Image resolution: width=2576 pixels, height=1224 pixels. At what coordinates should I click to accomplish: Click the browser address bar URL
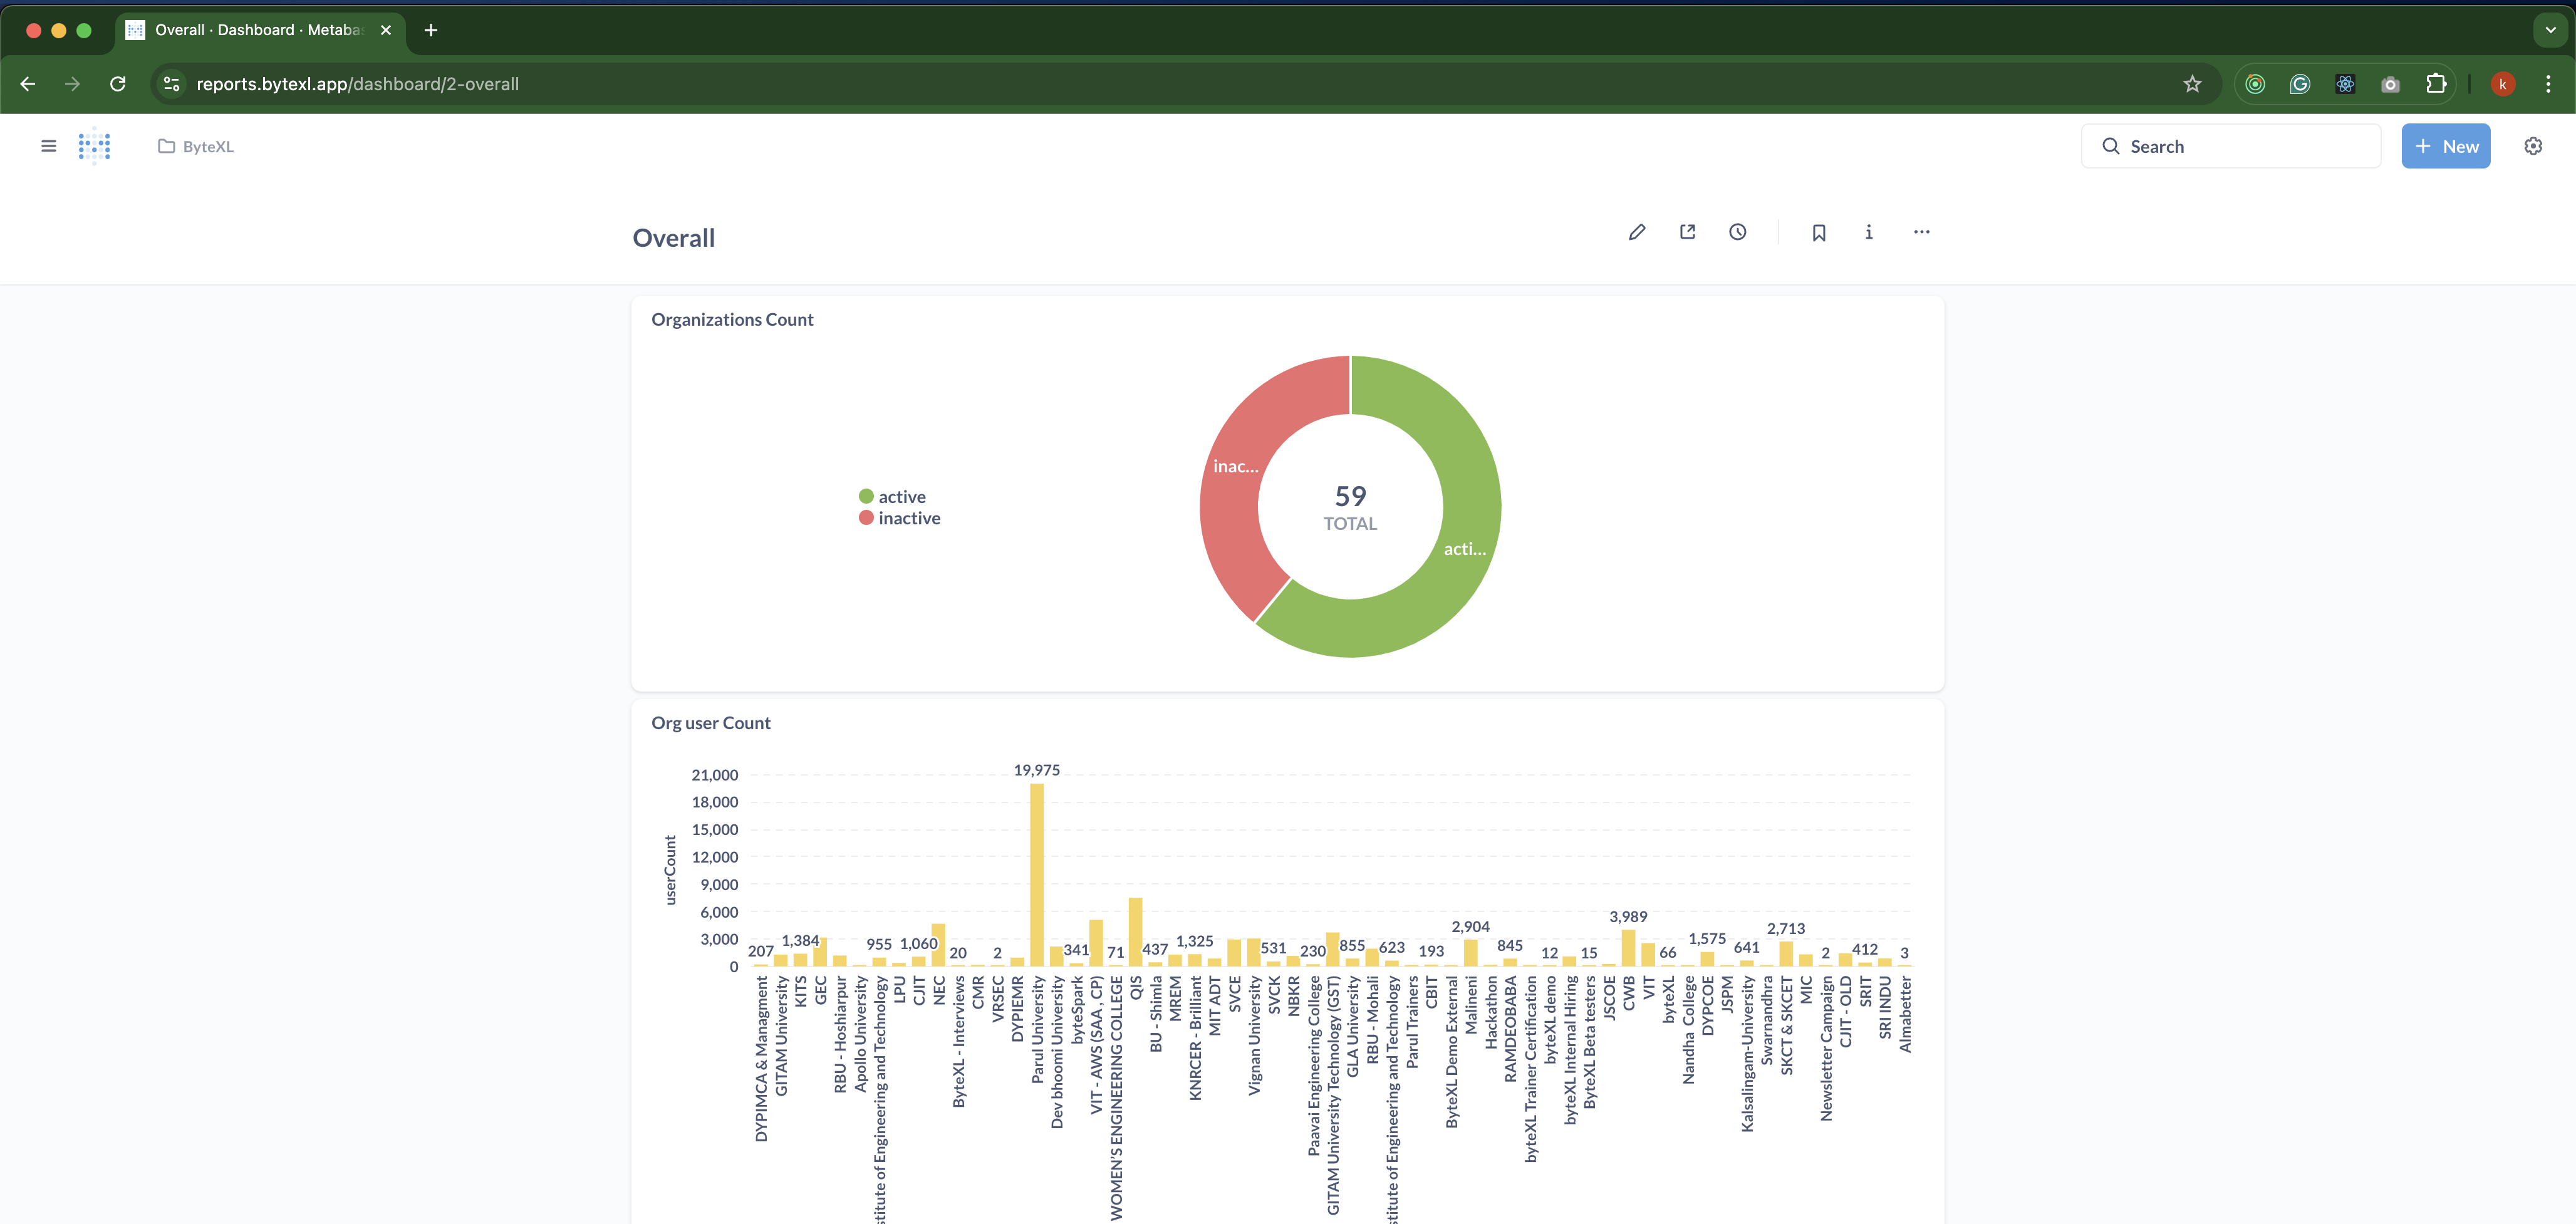tap(358, 84)
